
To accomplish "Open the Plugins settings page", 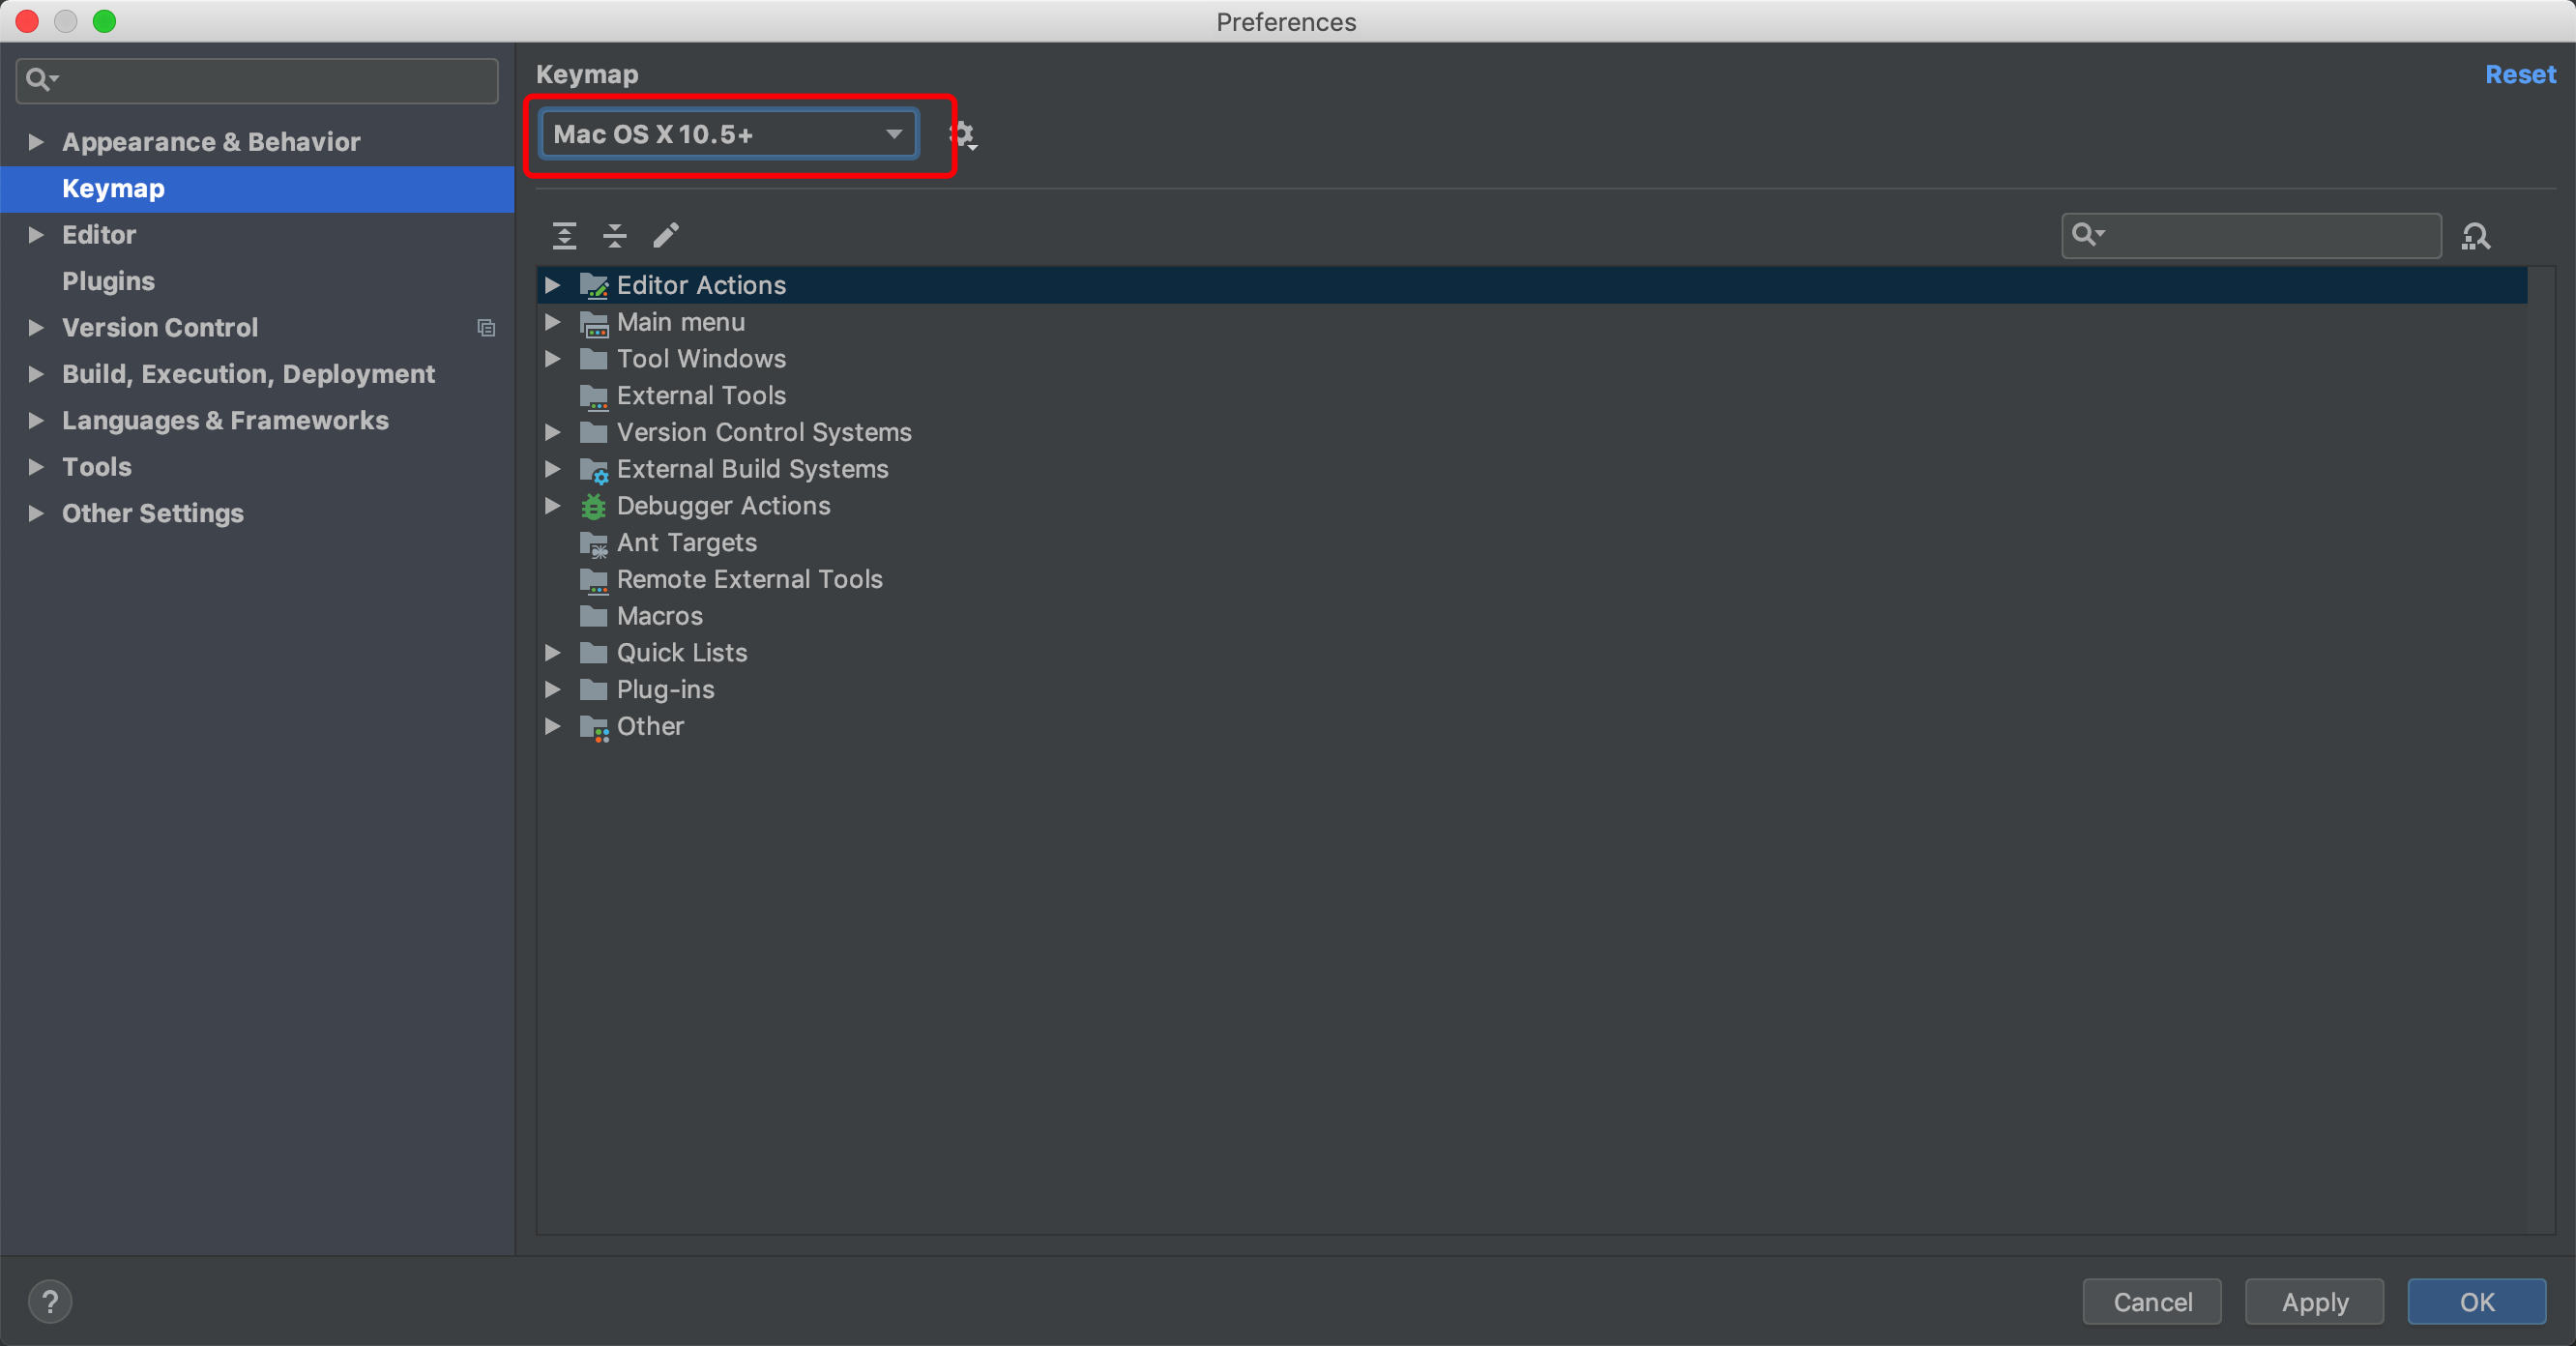I will pos(108,281).
